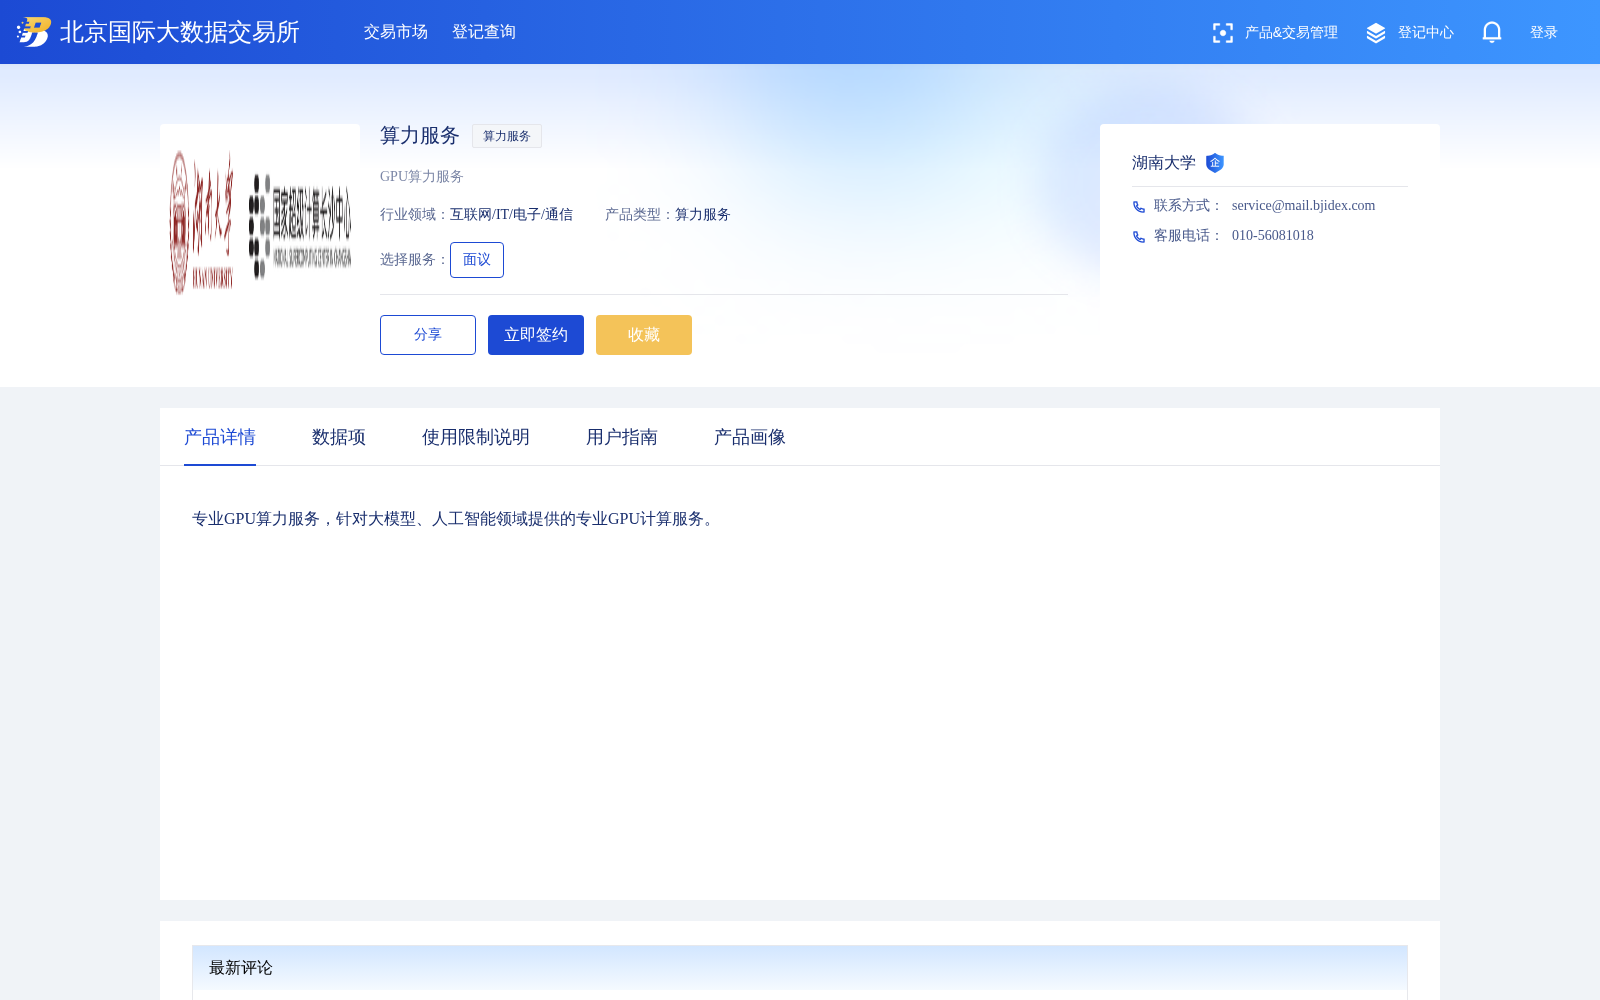Click the phone icon next to 联系方式
The image size is (1600, 1000).
pyautogui.click(x=1139, y=206)
